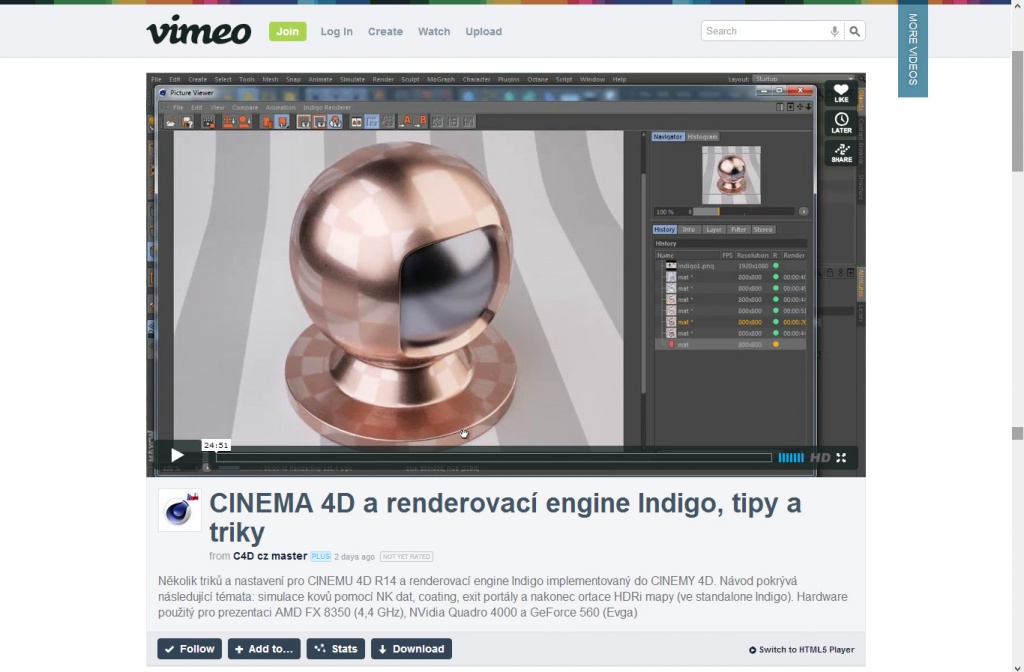The width and height of the screenshot is (1024, 672).
Task: Adjust volume using the blue bars
Action: [x=791, y=458]
